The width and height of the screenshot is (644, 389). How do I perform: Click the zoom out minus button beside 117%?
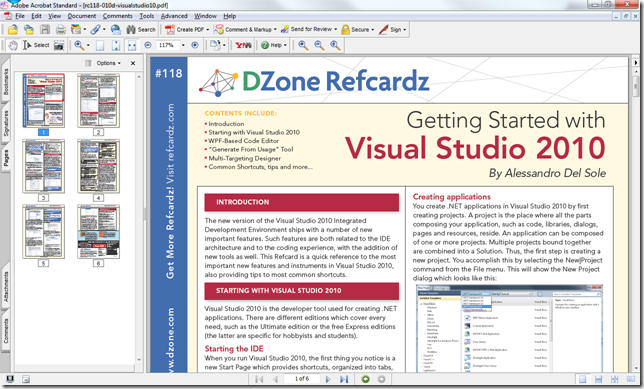click(148, 45)
